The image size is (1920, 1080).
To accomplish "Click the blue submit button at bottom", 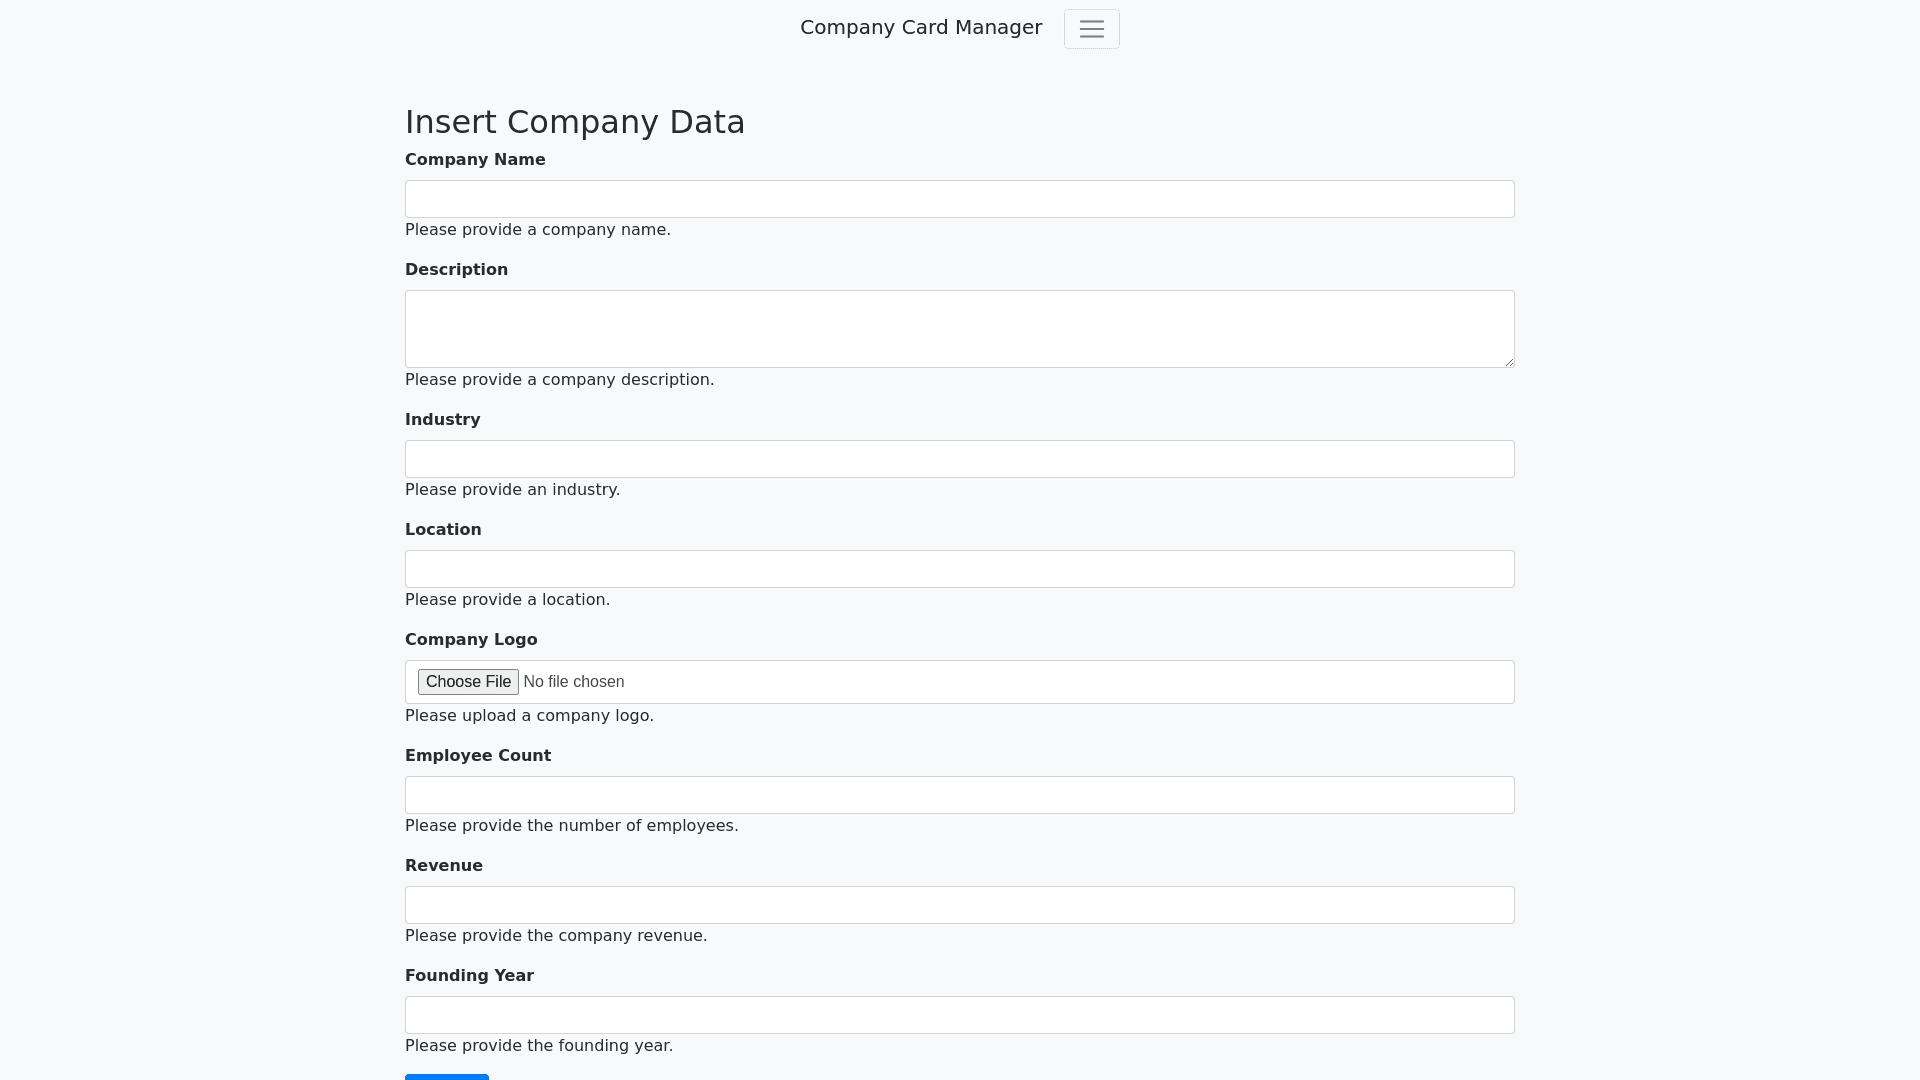I will pos(446,1076).
